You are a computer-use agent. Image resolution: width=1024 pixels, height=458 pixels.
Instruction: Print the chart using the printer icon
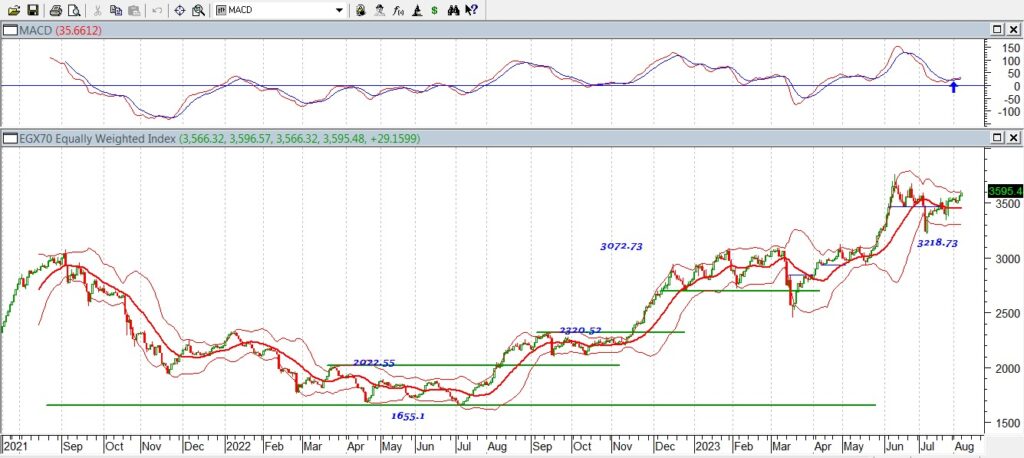point(56,10)
